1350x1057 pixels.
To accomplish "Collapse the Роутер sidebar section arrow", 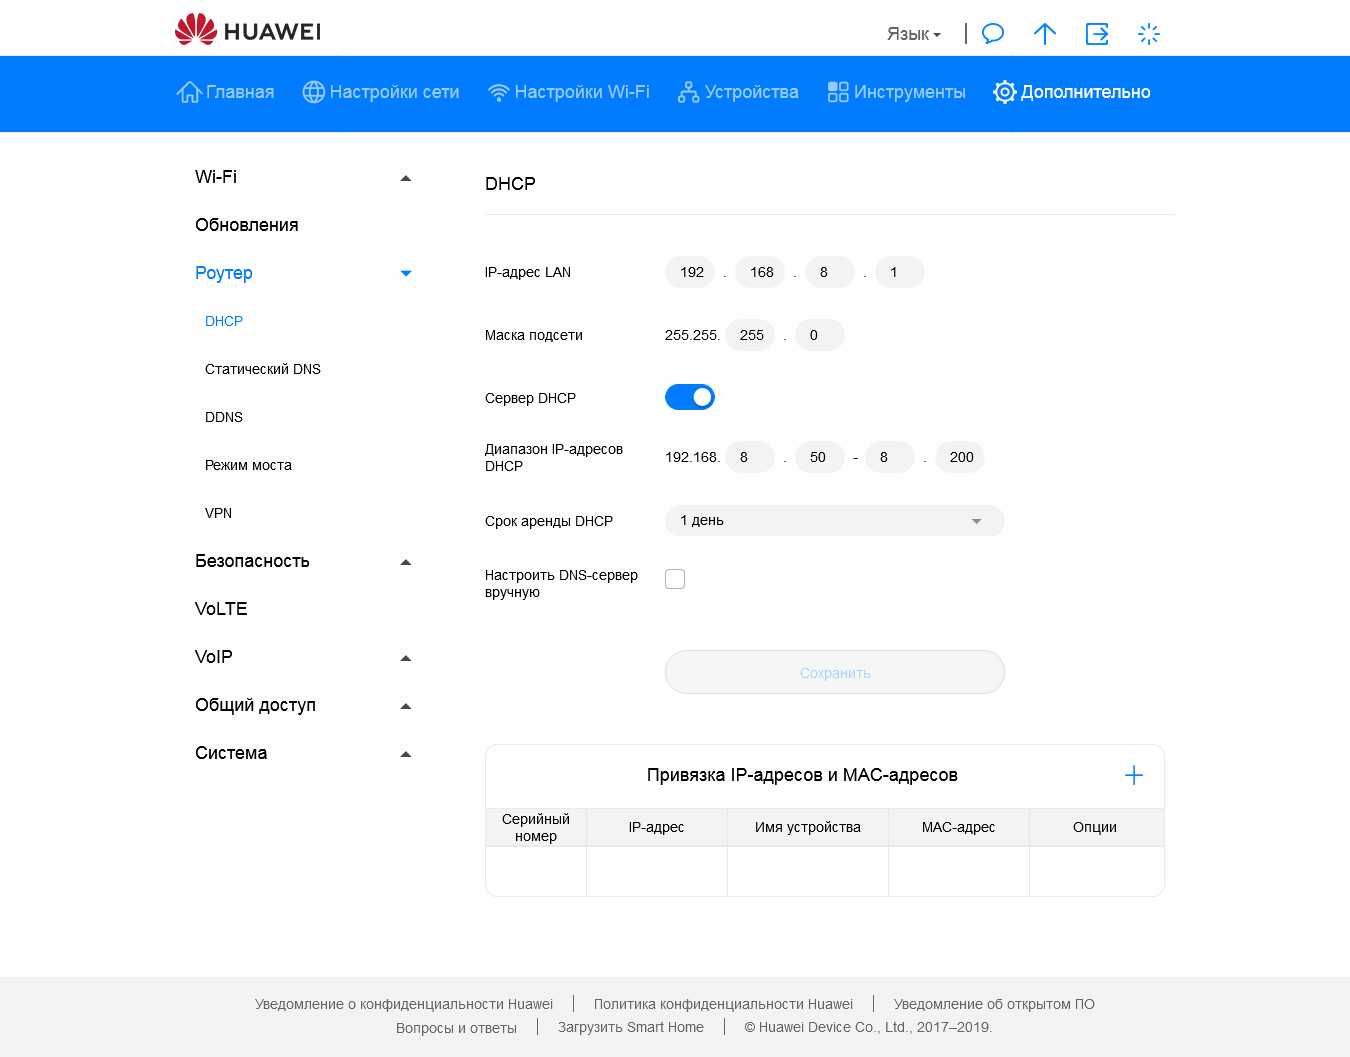I will pyautogui.click(x=406, y=273).
